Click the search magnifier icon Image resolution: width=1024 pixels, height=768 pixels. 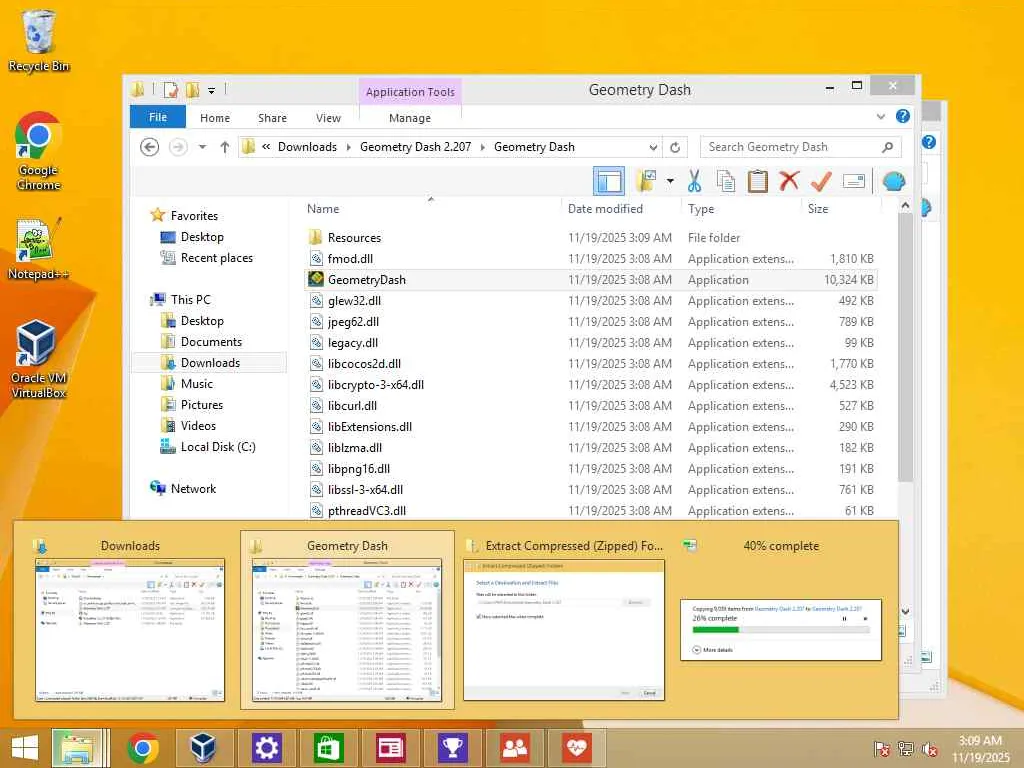[x=887, y=147]
